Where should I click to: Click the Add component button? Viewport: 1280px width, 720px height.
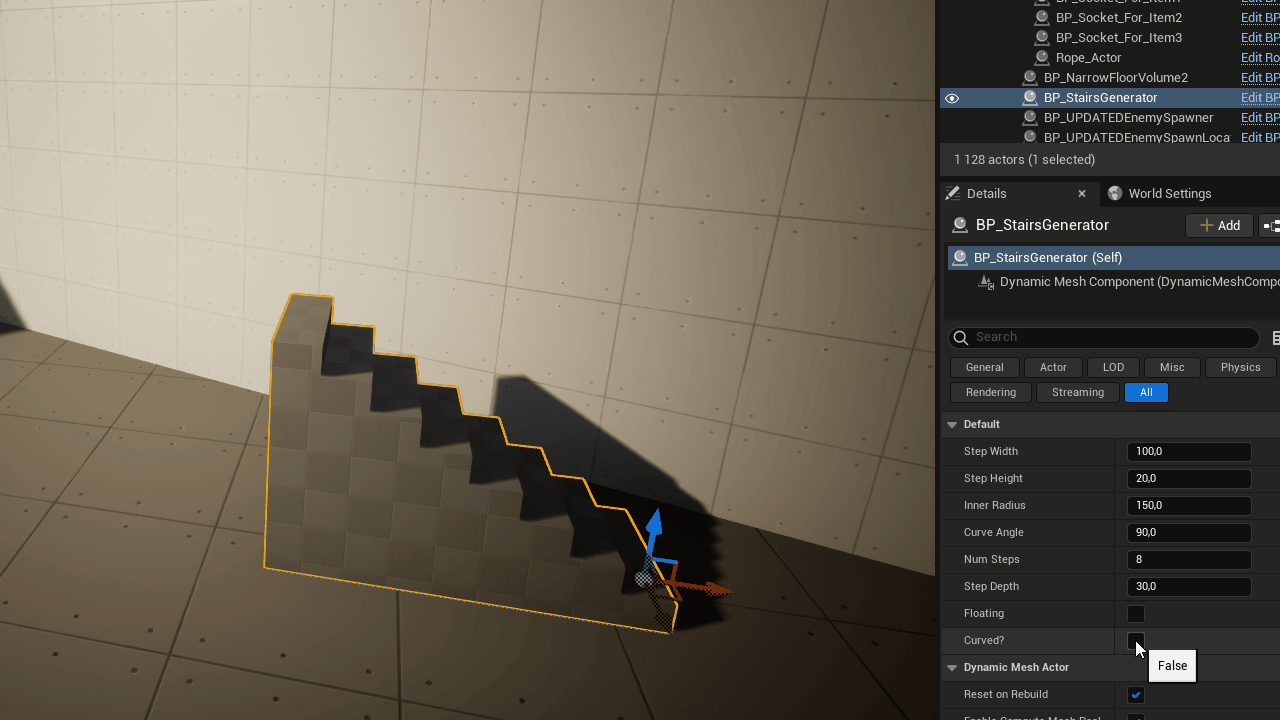pyautogui.click(x=1219, y=226)
